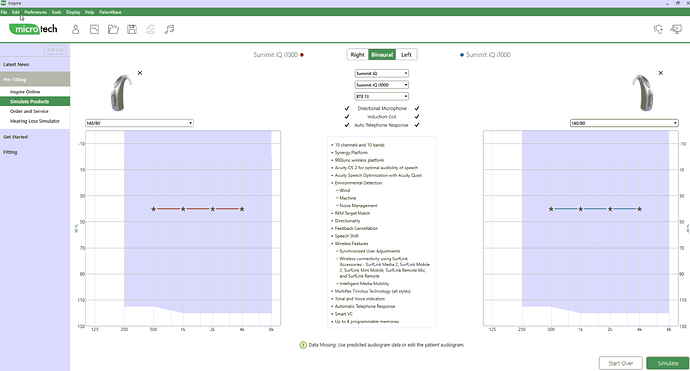Click the audiogram chart toolbar icon
This screenshot has height=371, width=690.
pos(94,29)
